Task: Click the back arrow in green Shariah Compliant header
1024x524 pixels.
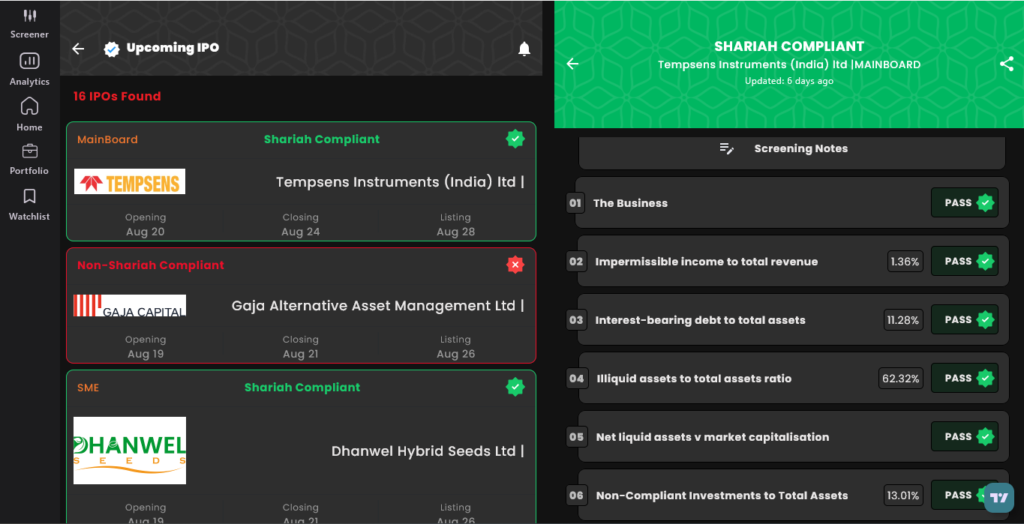Action: tap(573, 63)
